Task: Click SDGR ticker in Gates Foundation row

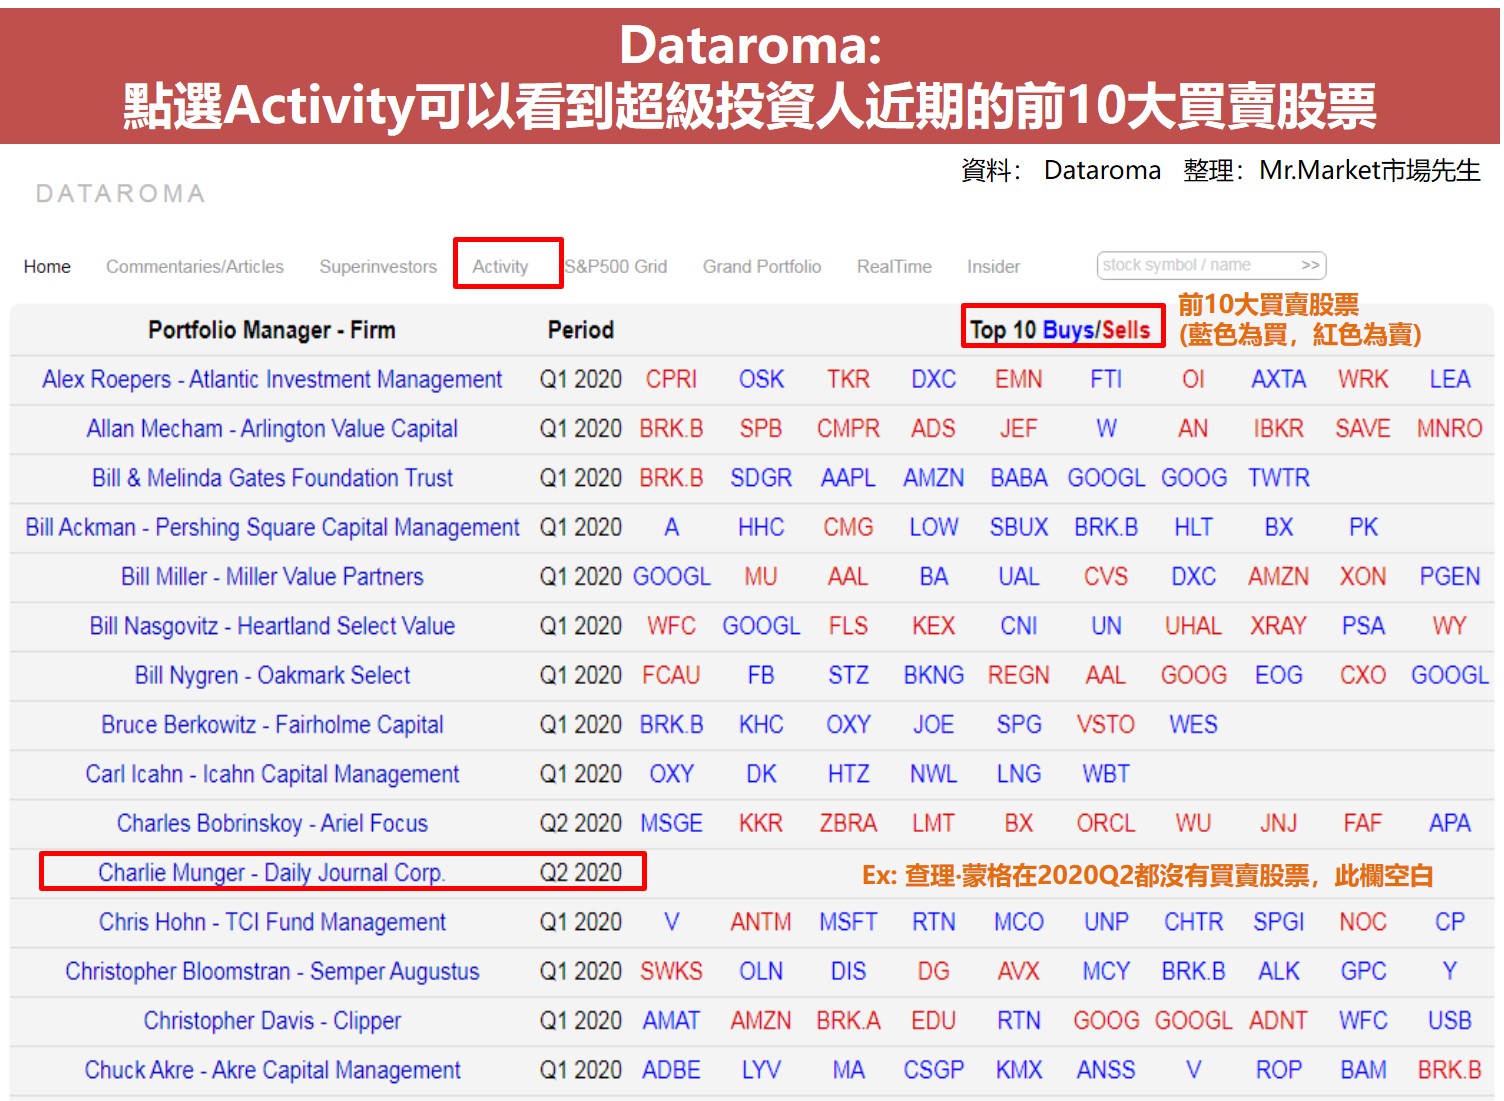Action: pos(761,478)
